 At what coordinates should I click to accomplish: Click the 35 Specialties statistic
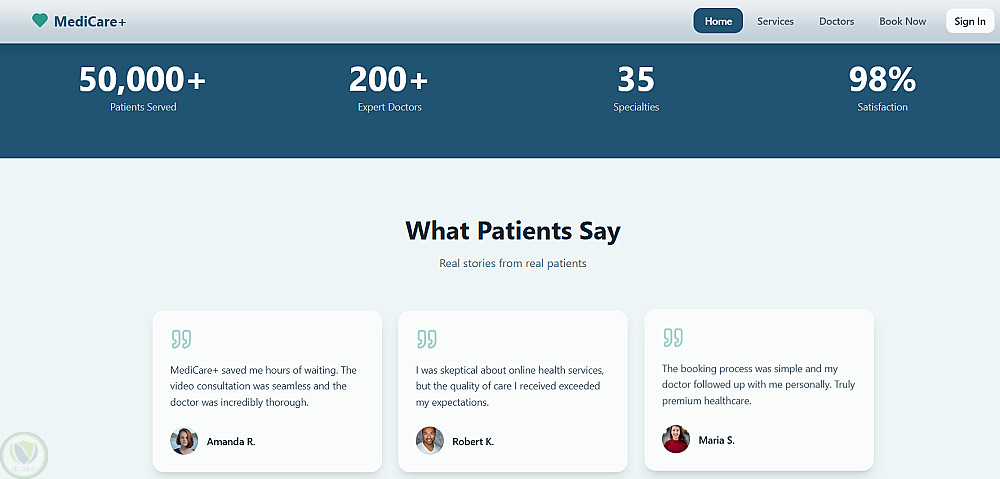[x=636, y=87]
